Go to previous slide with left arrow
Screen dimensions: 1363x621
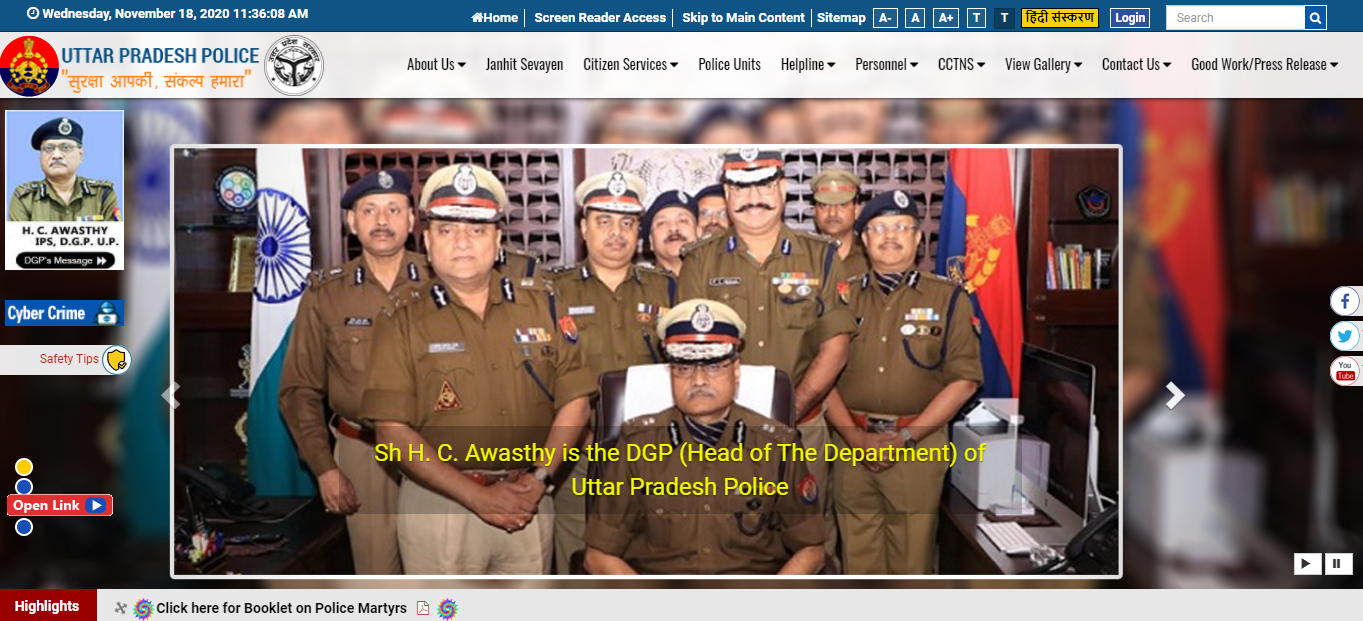click(x=171, y=396)
